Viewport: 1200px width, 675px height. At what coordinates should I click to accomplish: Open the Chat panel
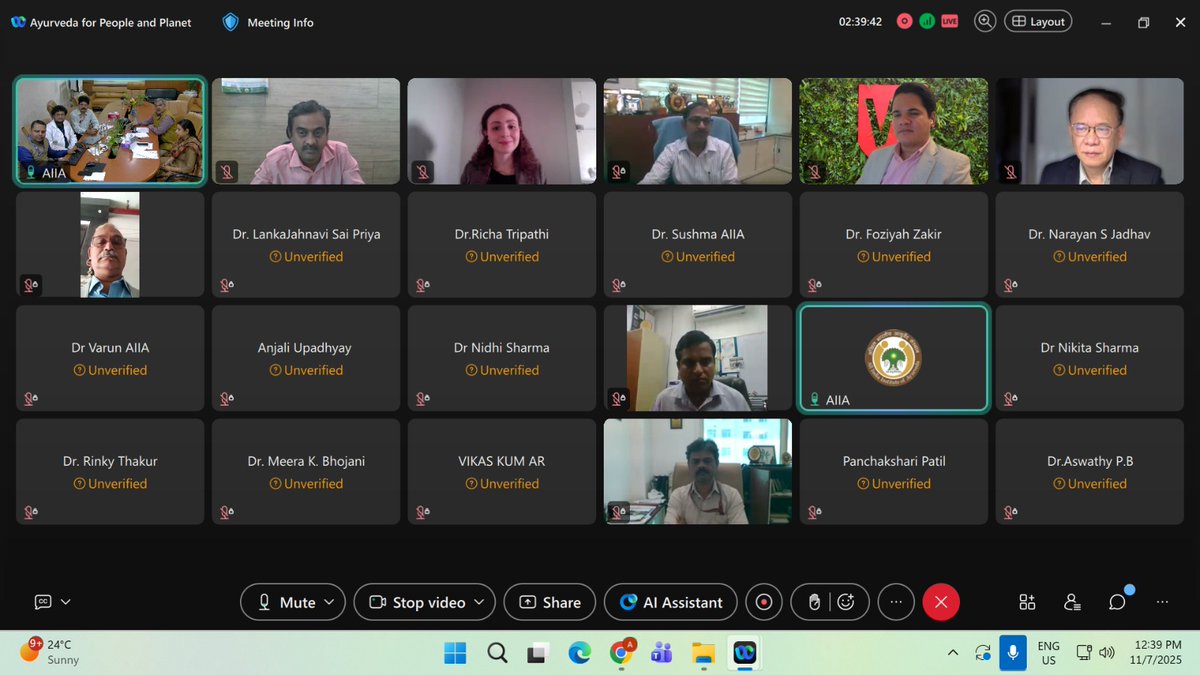coord(1116,602)
